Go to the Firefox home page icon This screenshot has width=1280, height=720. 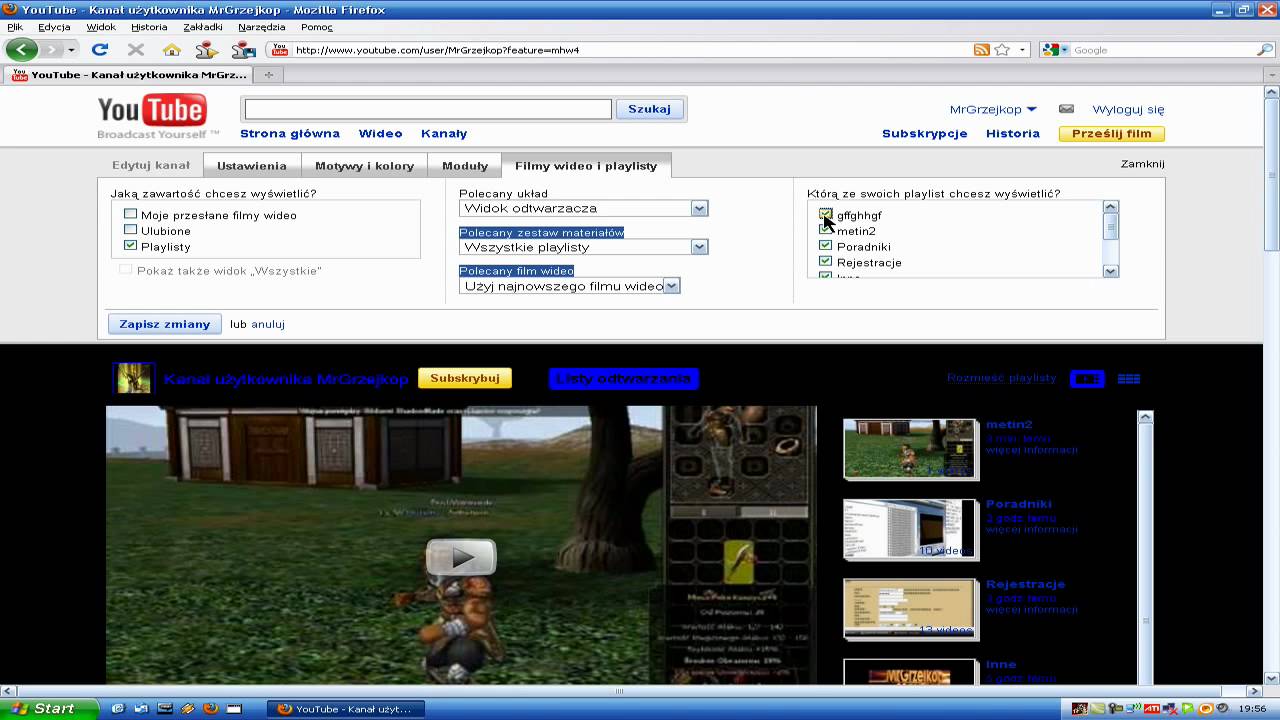[172, 49]
